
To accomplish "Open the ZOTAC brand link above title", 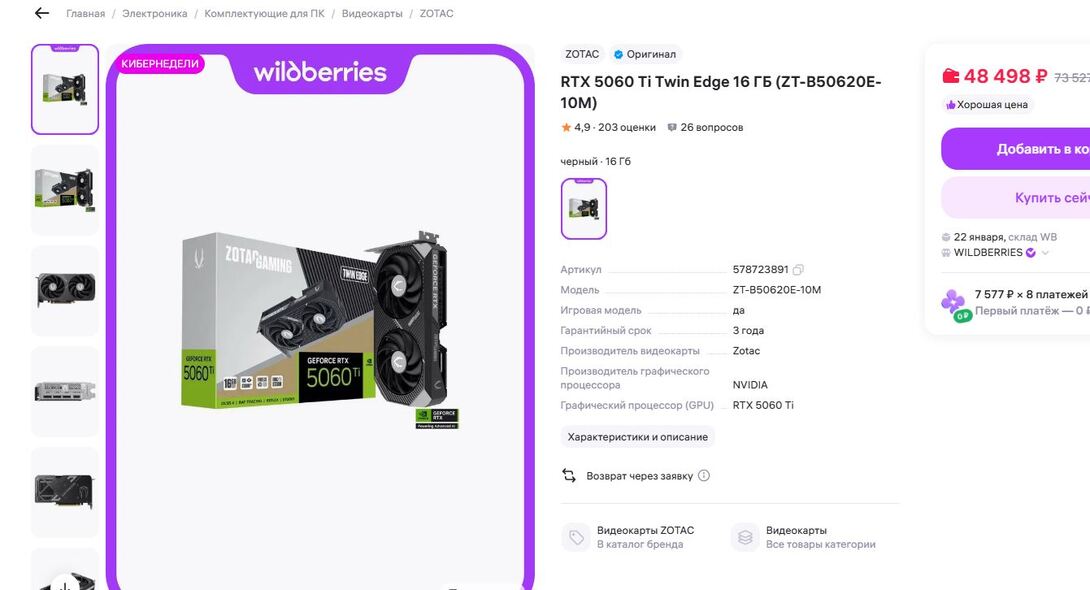I will click(582, 54).
